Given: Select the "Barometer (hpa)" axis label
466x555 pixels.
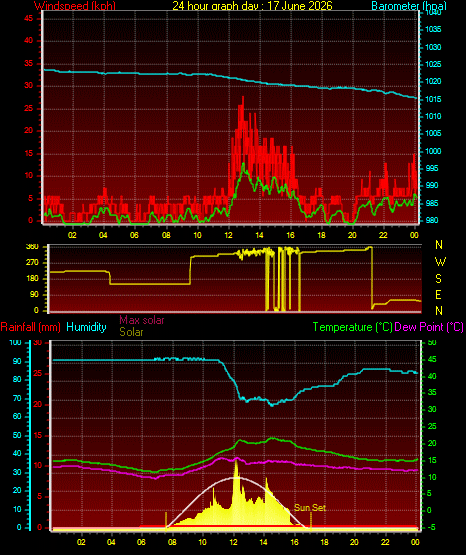Looking at the screenshot, I should pos(409,6).
